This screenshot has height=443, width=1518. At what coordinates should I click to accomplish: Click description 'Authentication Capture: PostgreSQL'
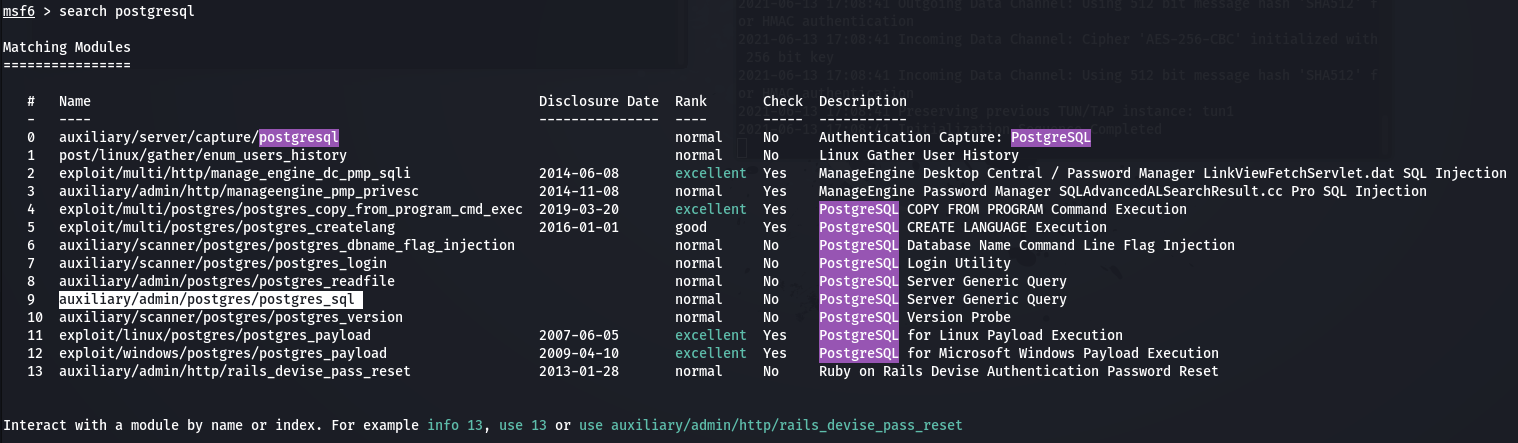coord(955,137)
